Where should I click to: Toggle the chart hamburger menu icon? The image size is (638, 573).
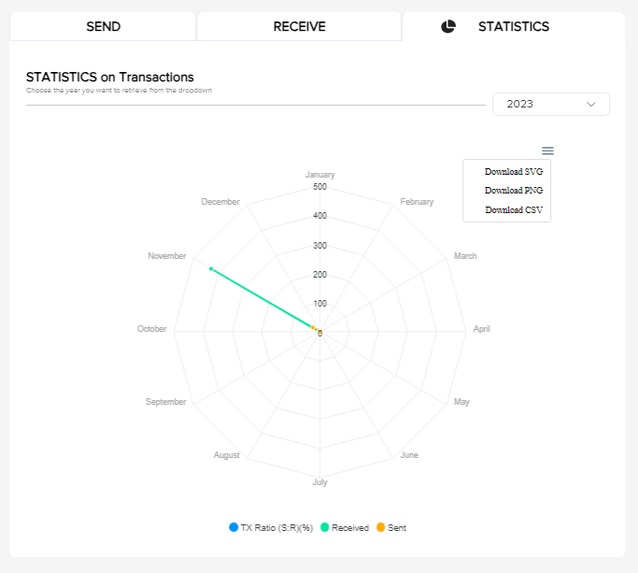(548, 151)
